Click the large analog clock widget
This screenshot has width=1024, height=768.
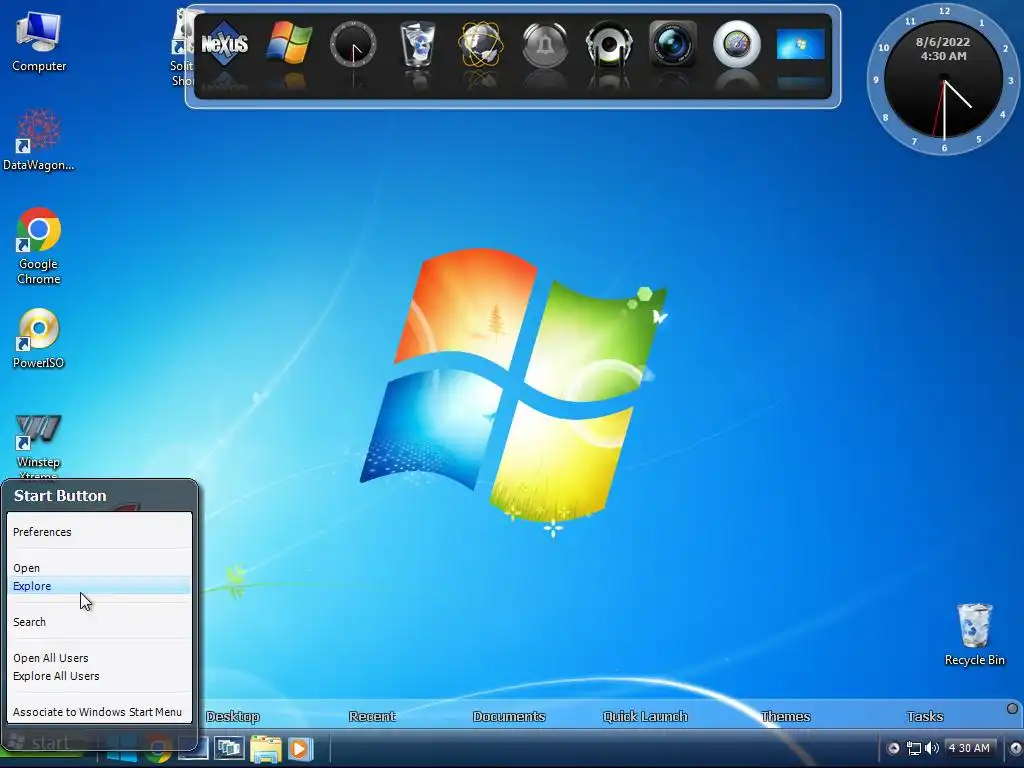pos(943,80)
